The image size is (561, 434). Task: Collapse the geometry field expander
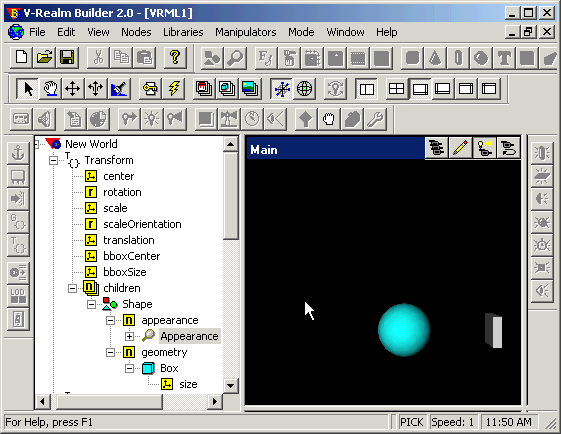coord(111,352)
